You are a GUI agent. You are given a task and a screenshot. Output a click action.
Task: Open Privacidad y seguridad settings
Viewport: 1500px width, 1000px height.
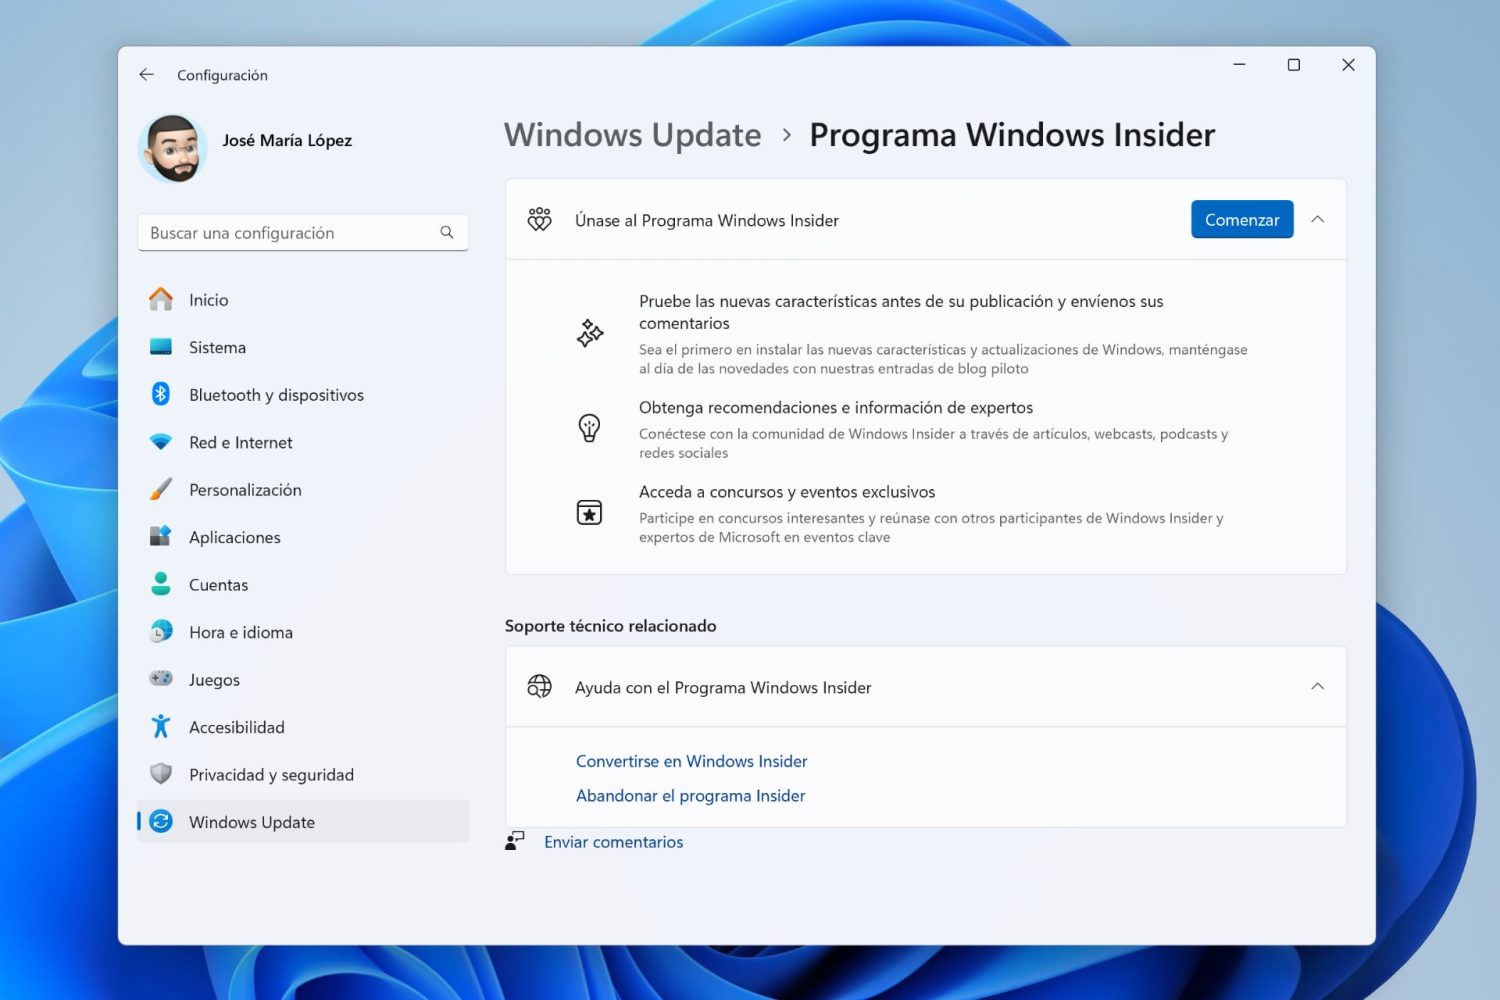(x=303, y=774)
